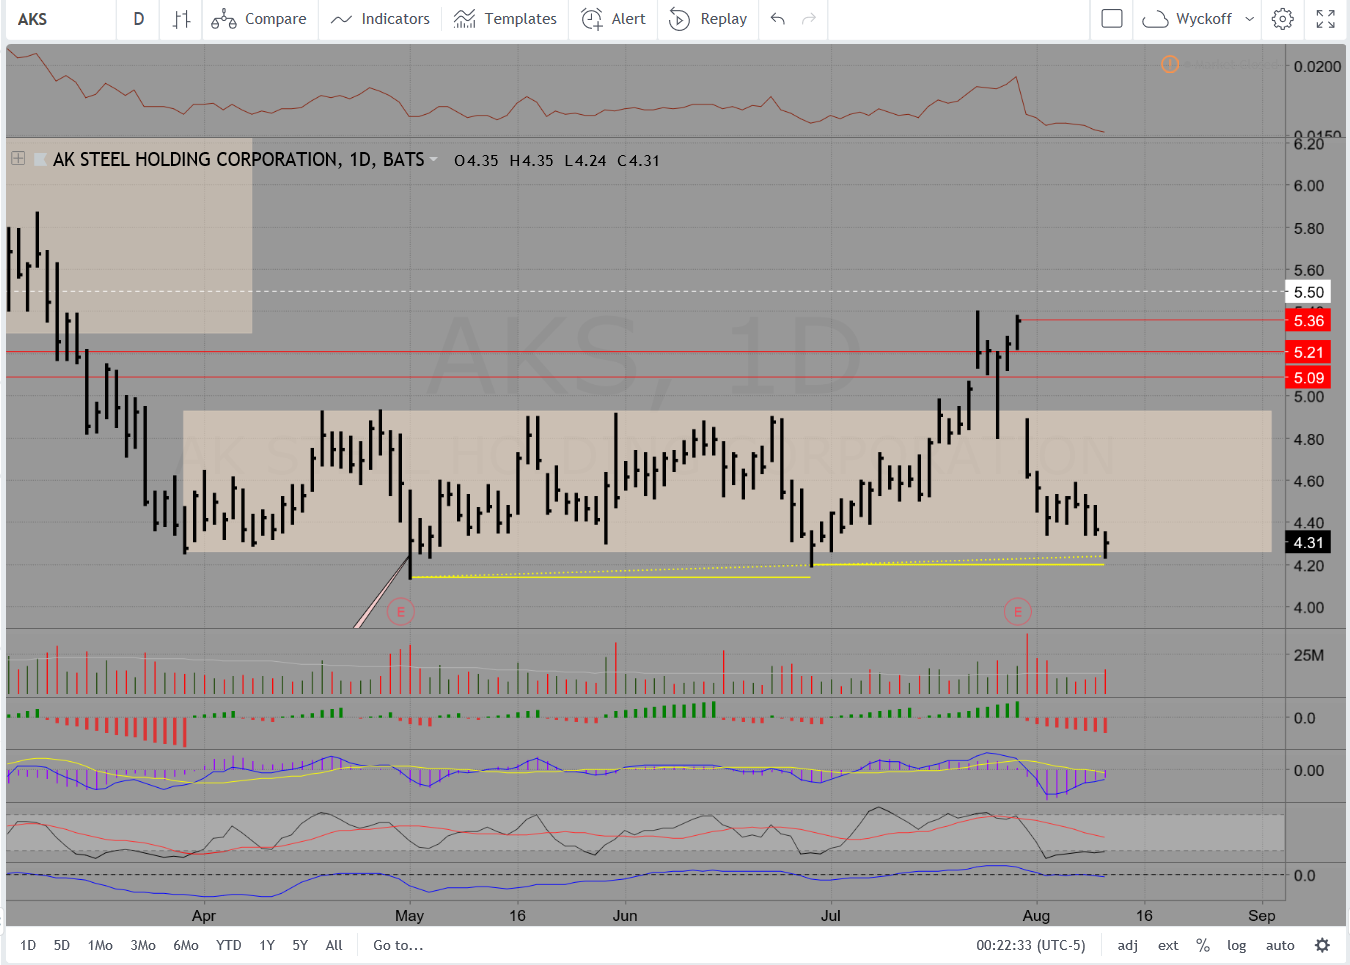This screenshot has height=965, width=1350.
Task: Open the bottom-right scale settings gear
Action: point(1322,945)
